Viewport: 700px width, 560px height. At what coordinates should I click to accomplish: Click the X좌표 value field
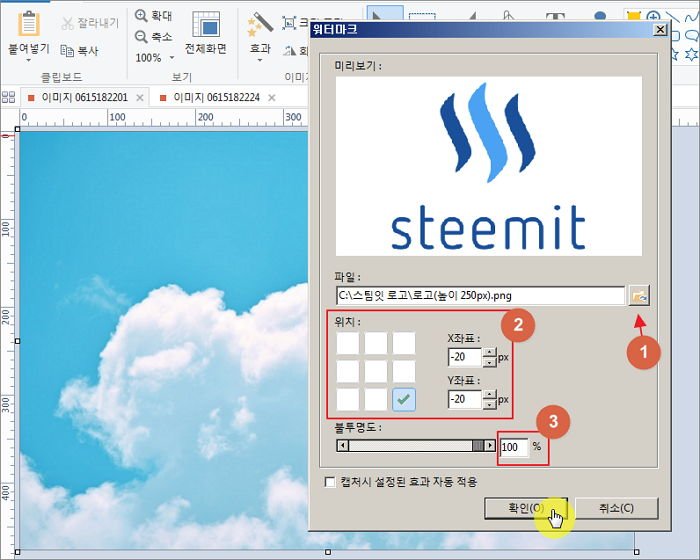tap(465, 357)
